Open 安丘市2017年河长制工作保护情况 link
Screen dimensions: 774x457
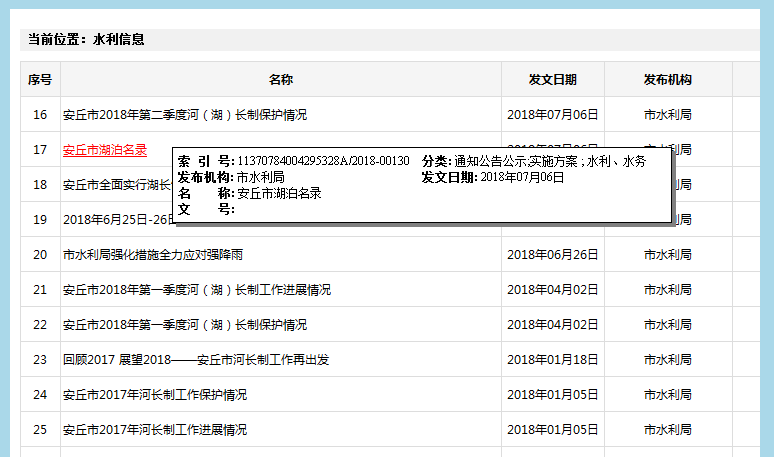(155, 395)
